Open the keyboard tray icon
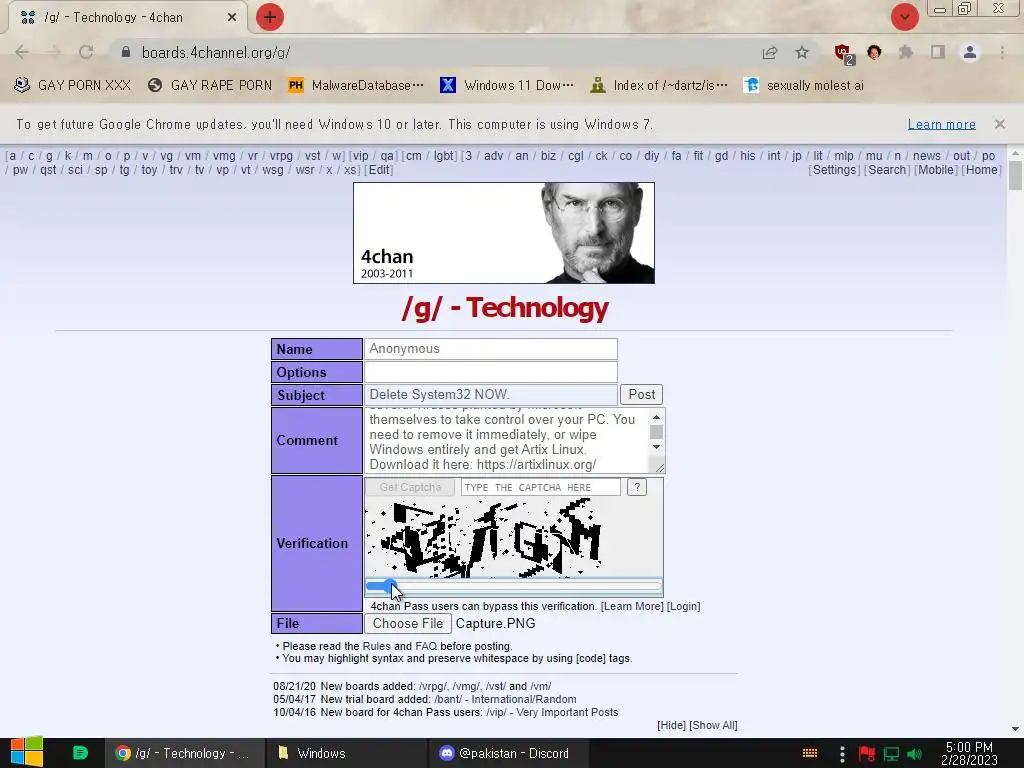 tap(810, 754)
